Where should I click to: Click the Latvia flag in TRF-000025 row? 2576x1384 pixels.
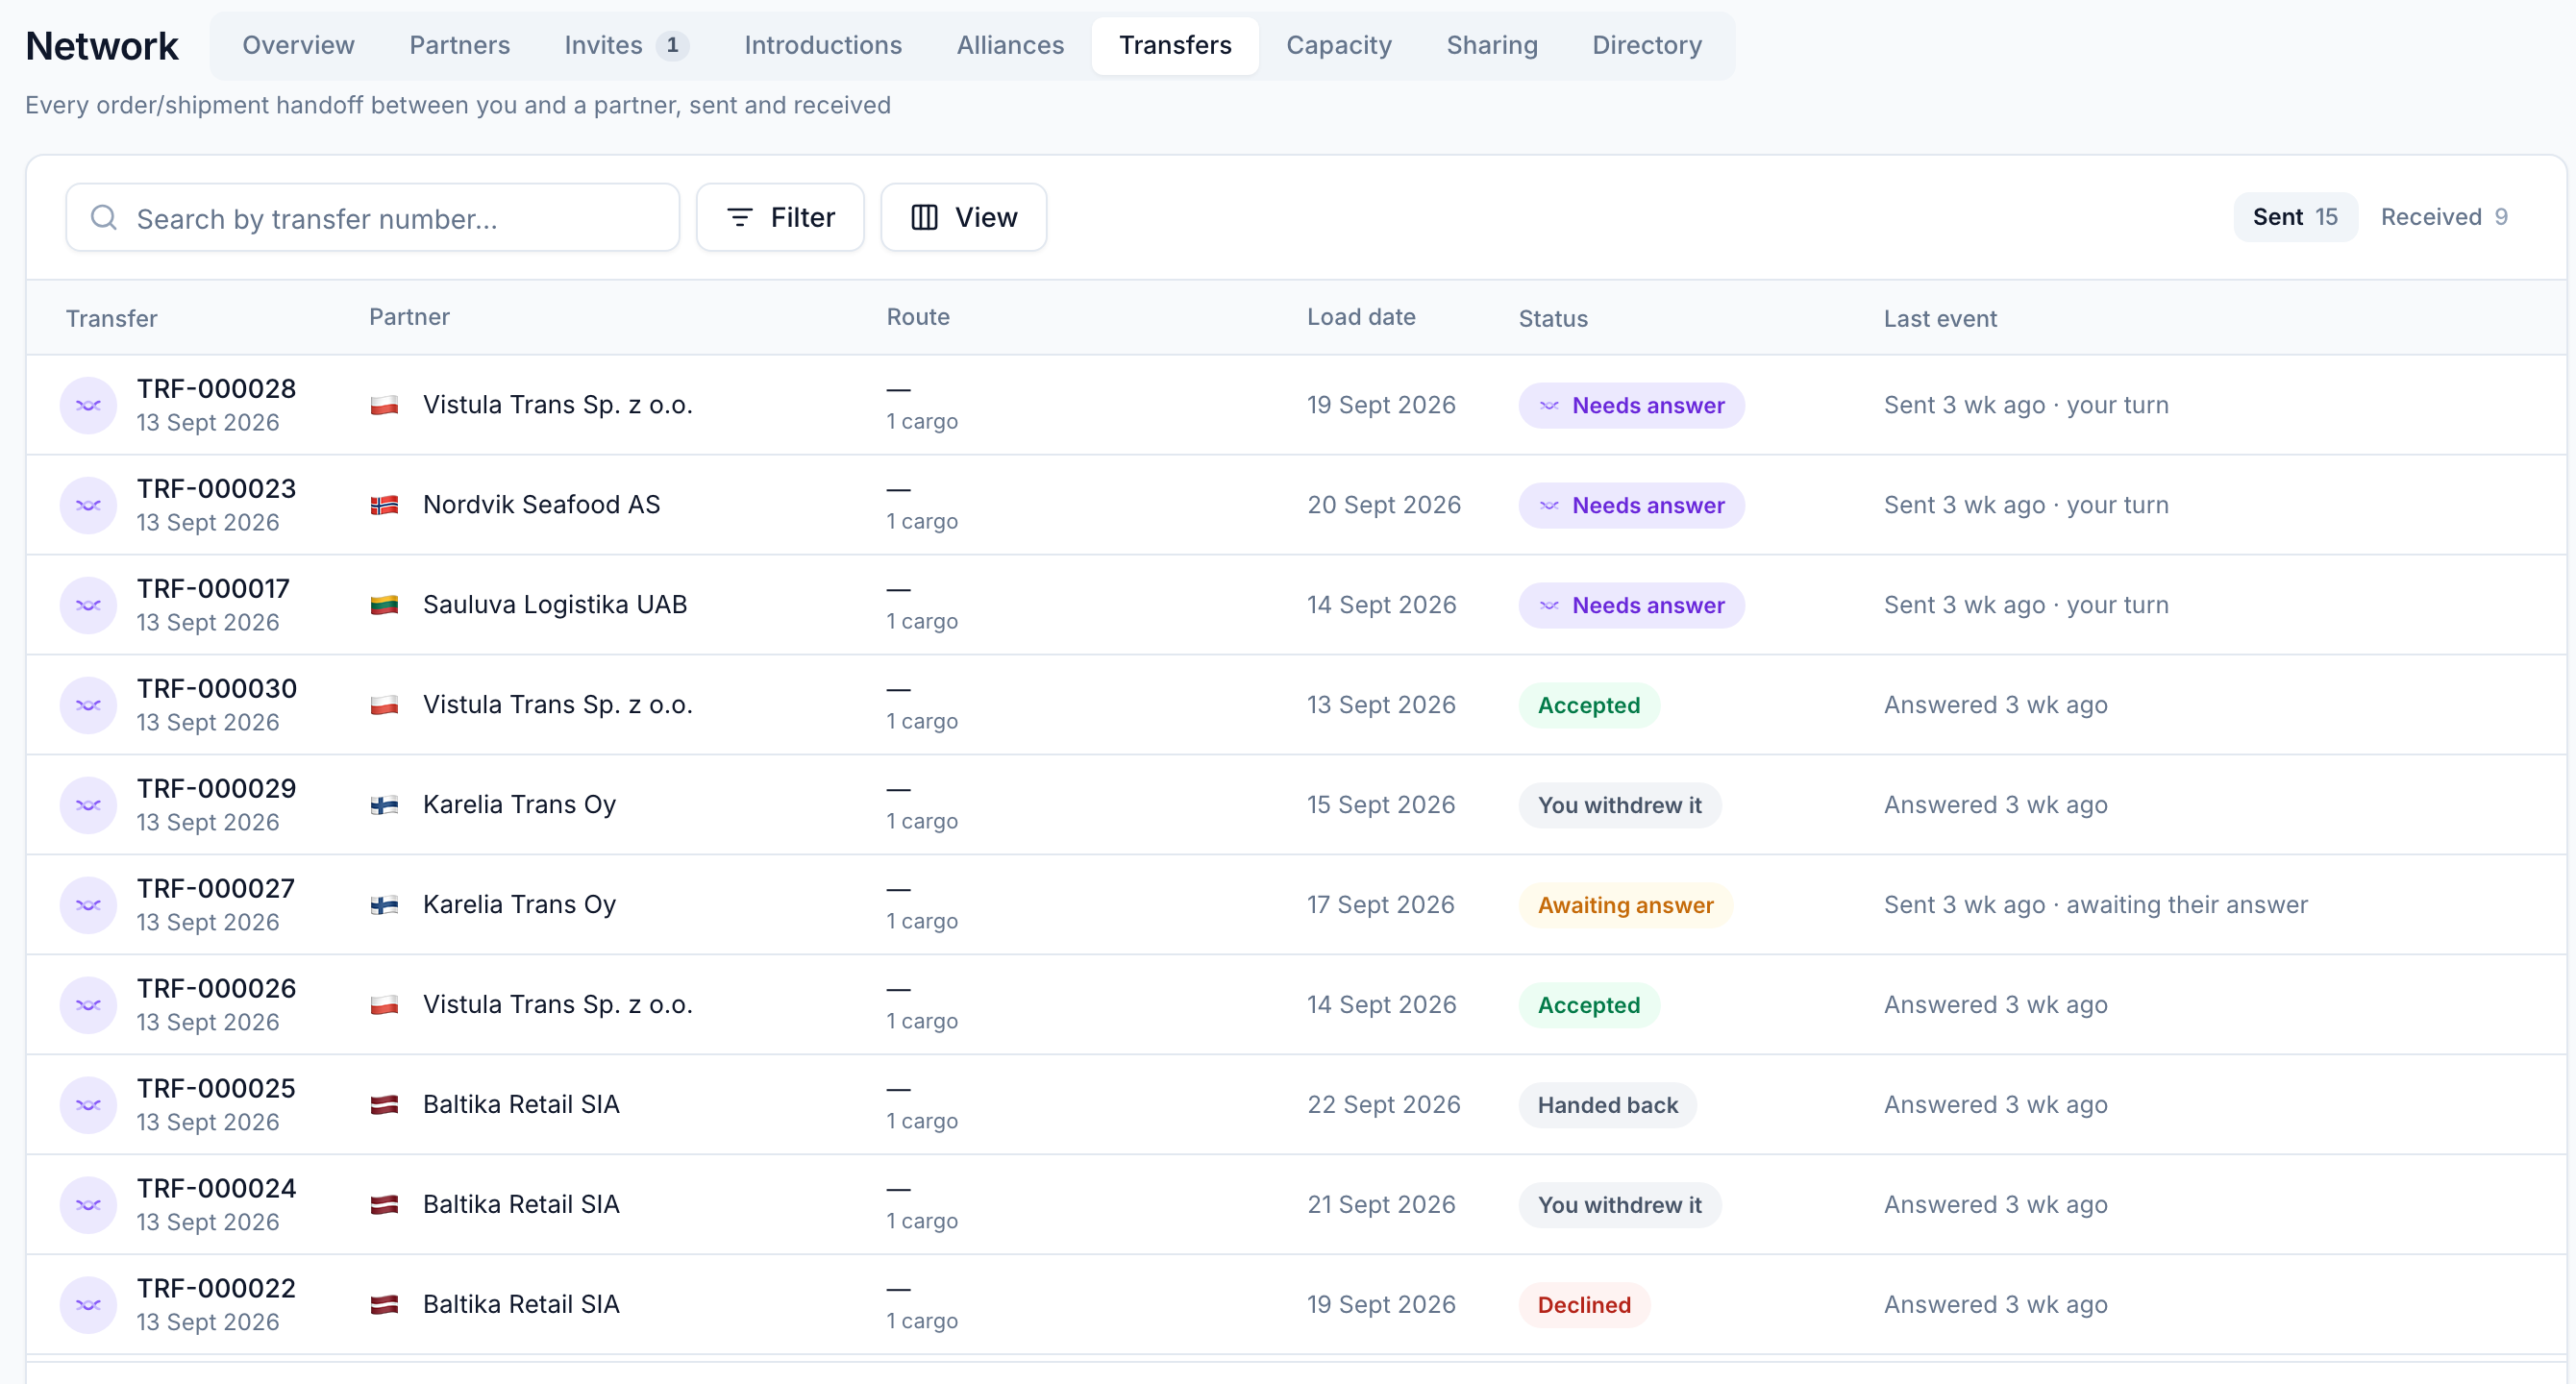(384, 1105)
